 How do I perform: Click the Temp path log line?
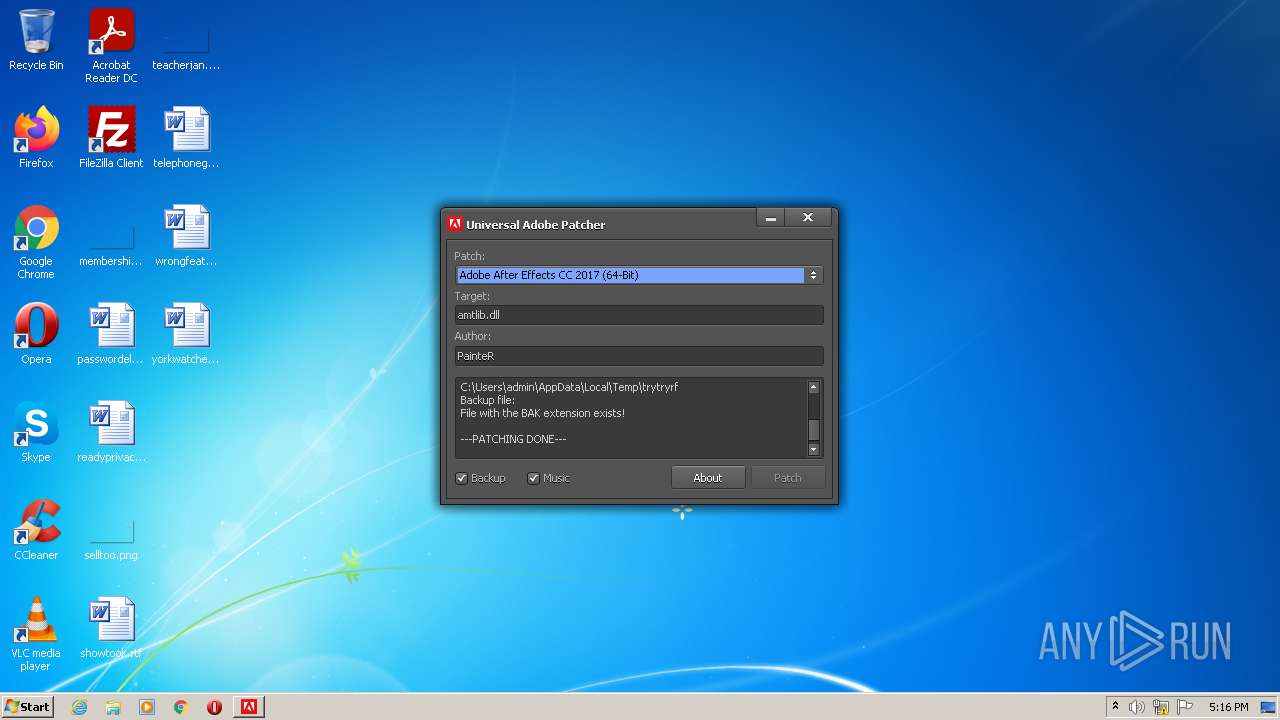569,387
